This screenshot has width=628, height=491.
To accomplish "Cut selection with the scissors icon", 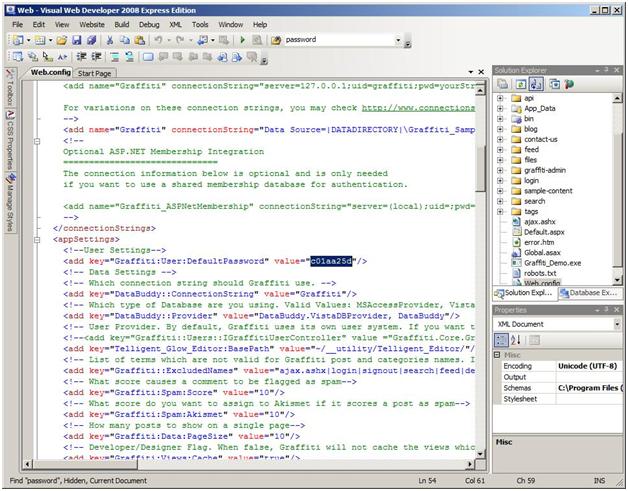I will (x=110, y=40).
